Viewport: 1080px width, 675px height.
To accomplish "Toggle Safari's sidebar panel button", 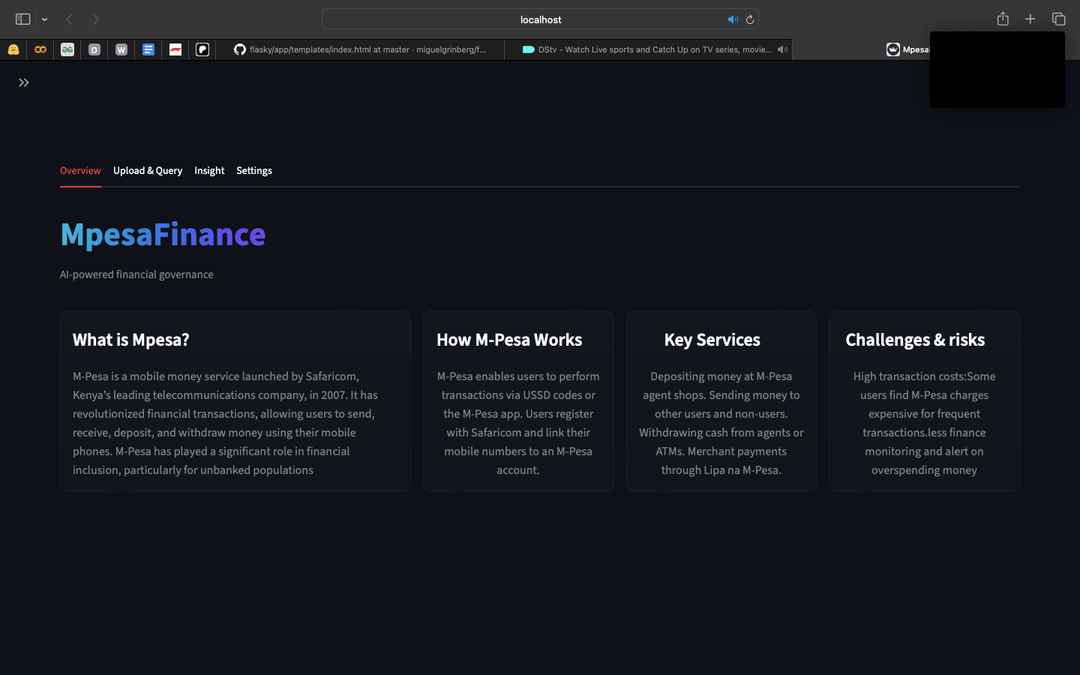I will [23, 19].
